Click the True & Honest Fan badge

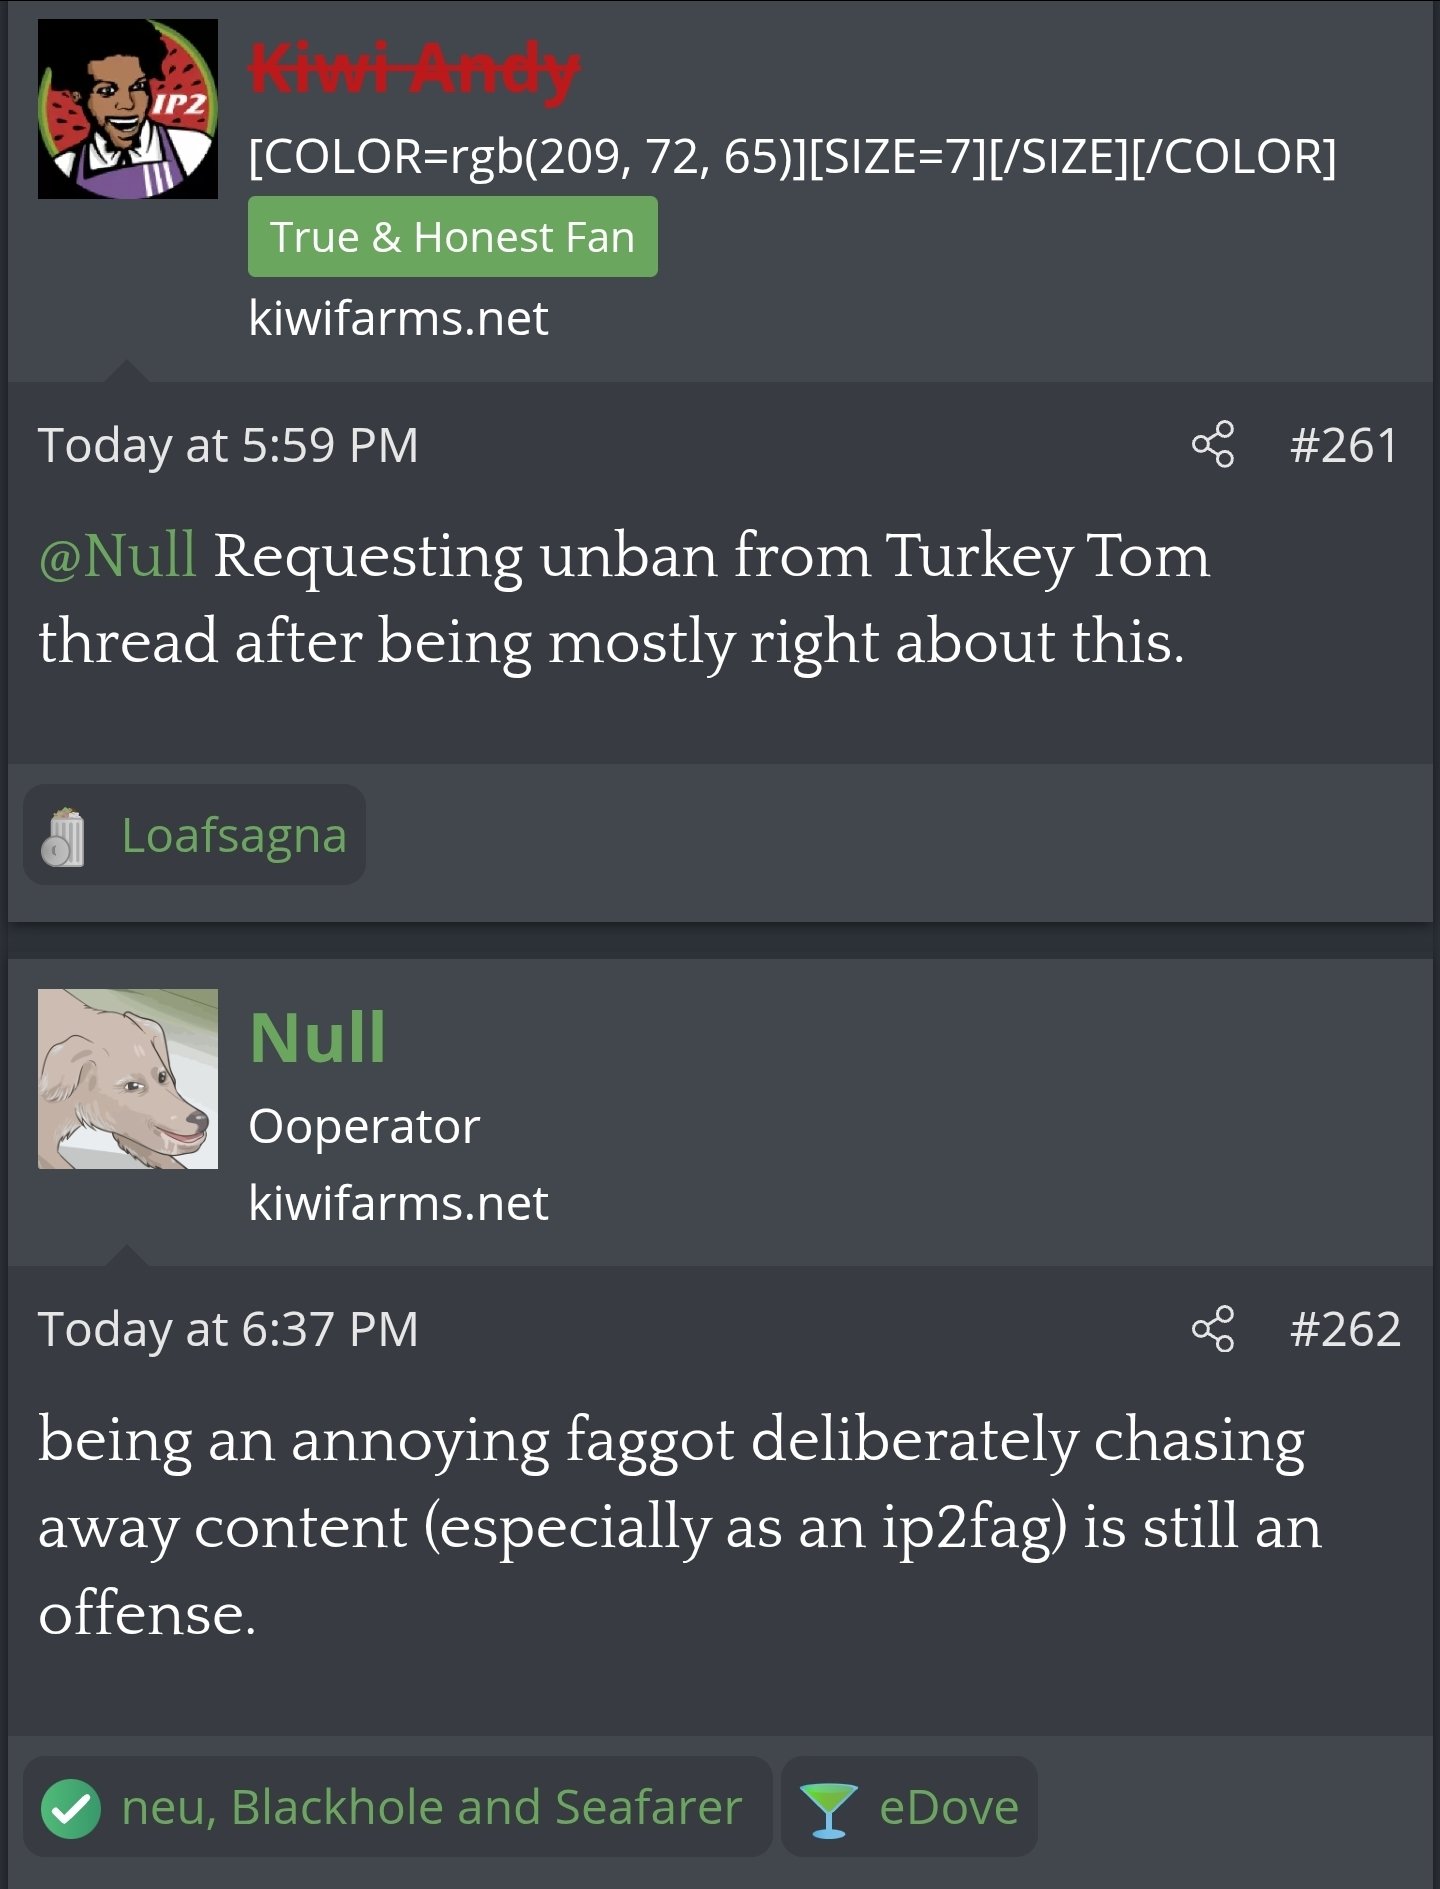[452, 237]
